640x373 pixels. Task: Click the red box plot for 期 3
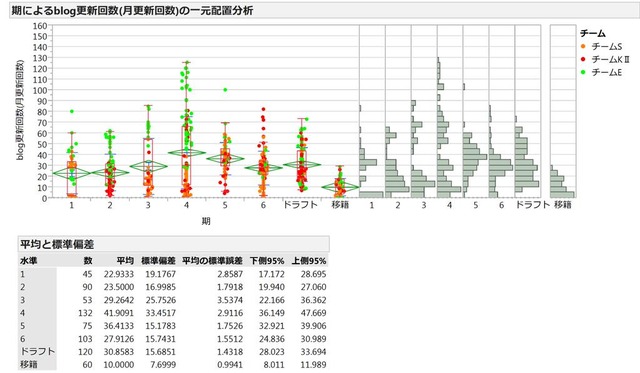point(148,162)
